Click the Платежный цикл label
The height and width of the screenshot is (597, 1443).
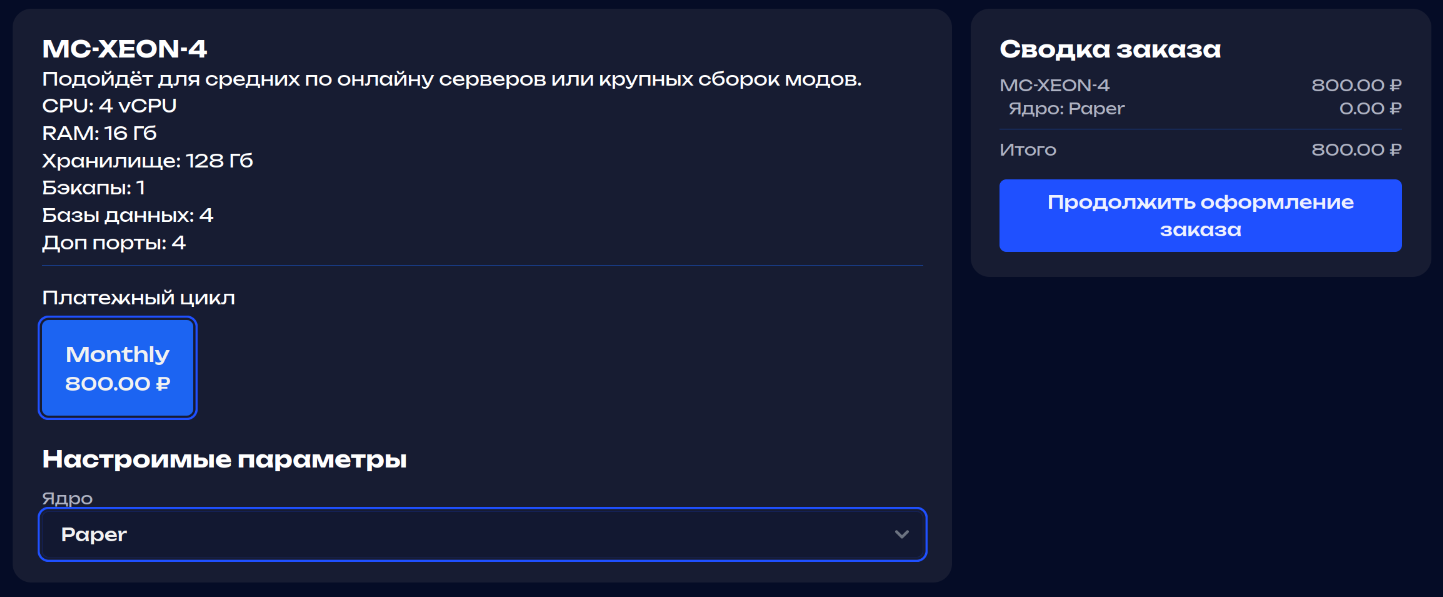(139, 298)
